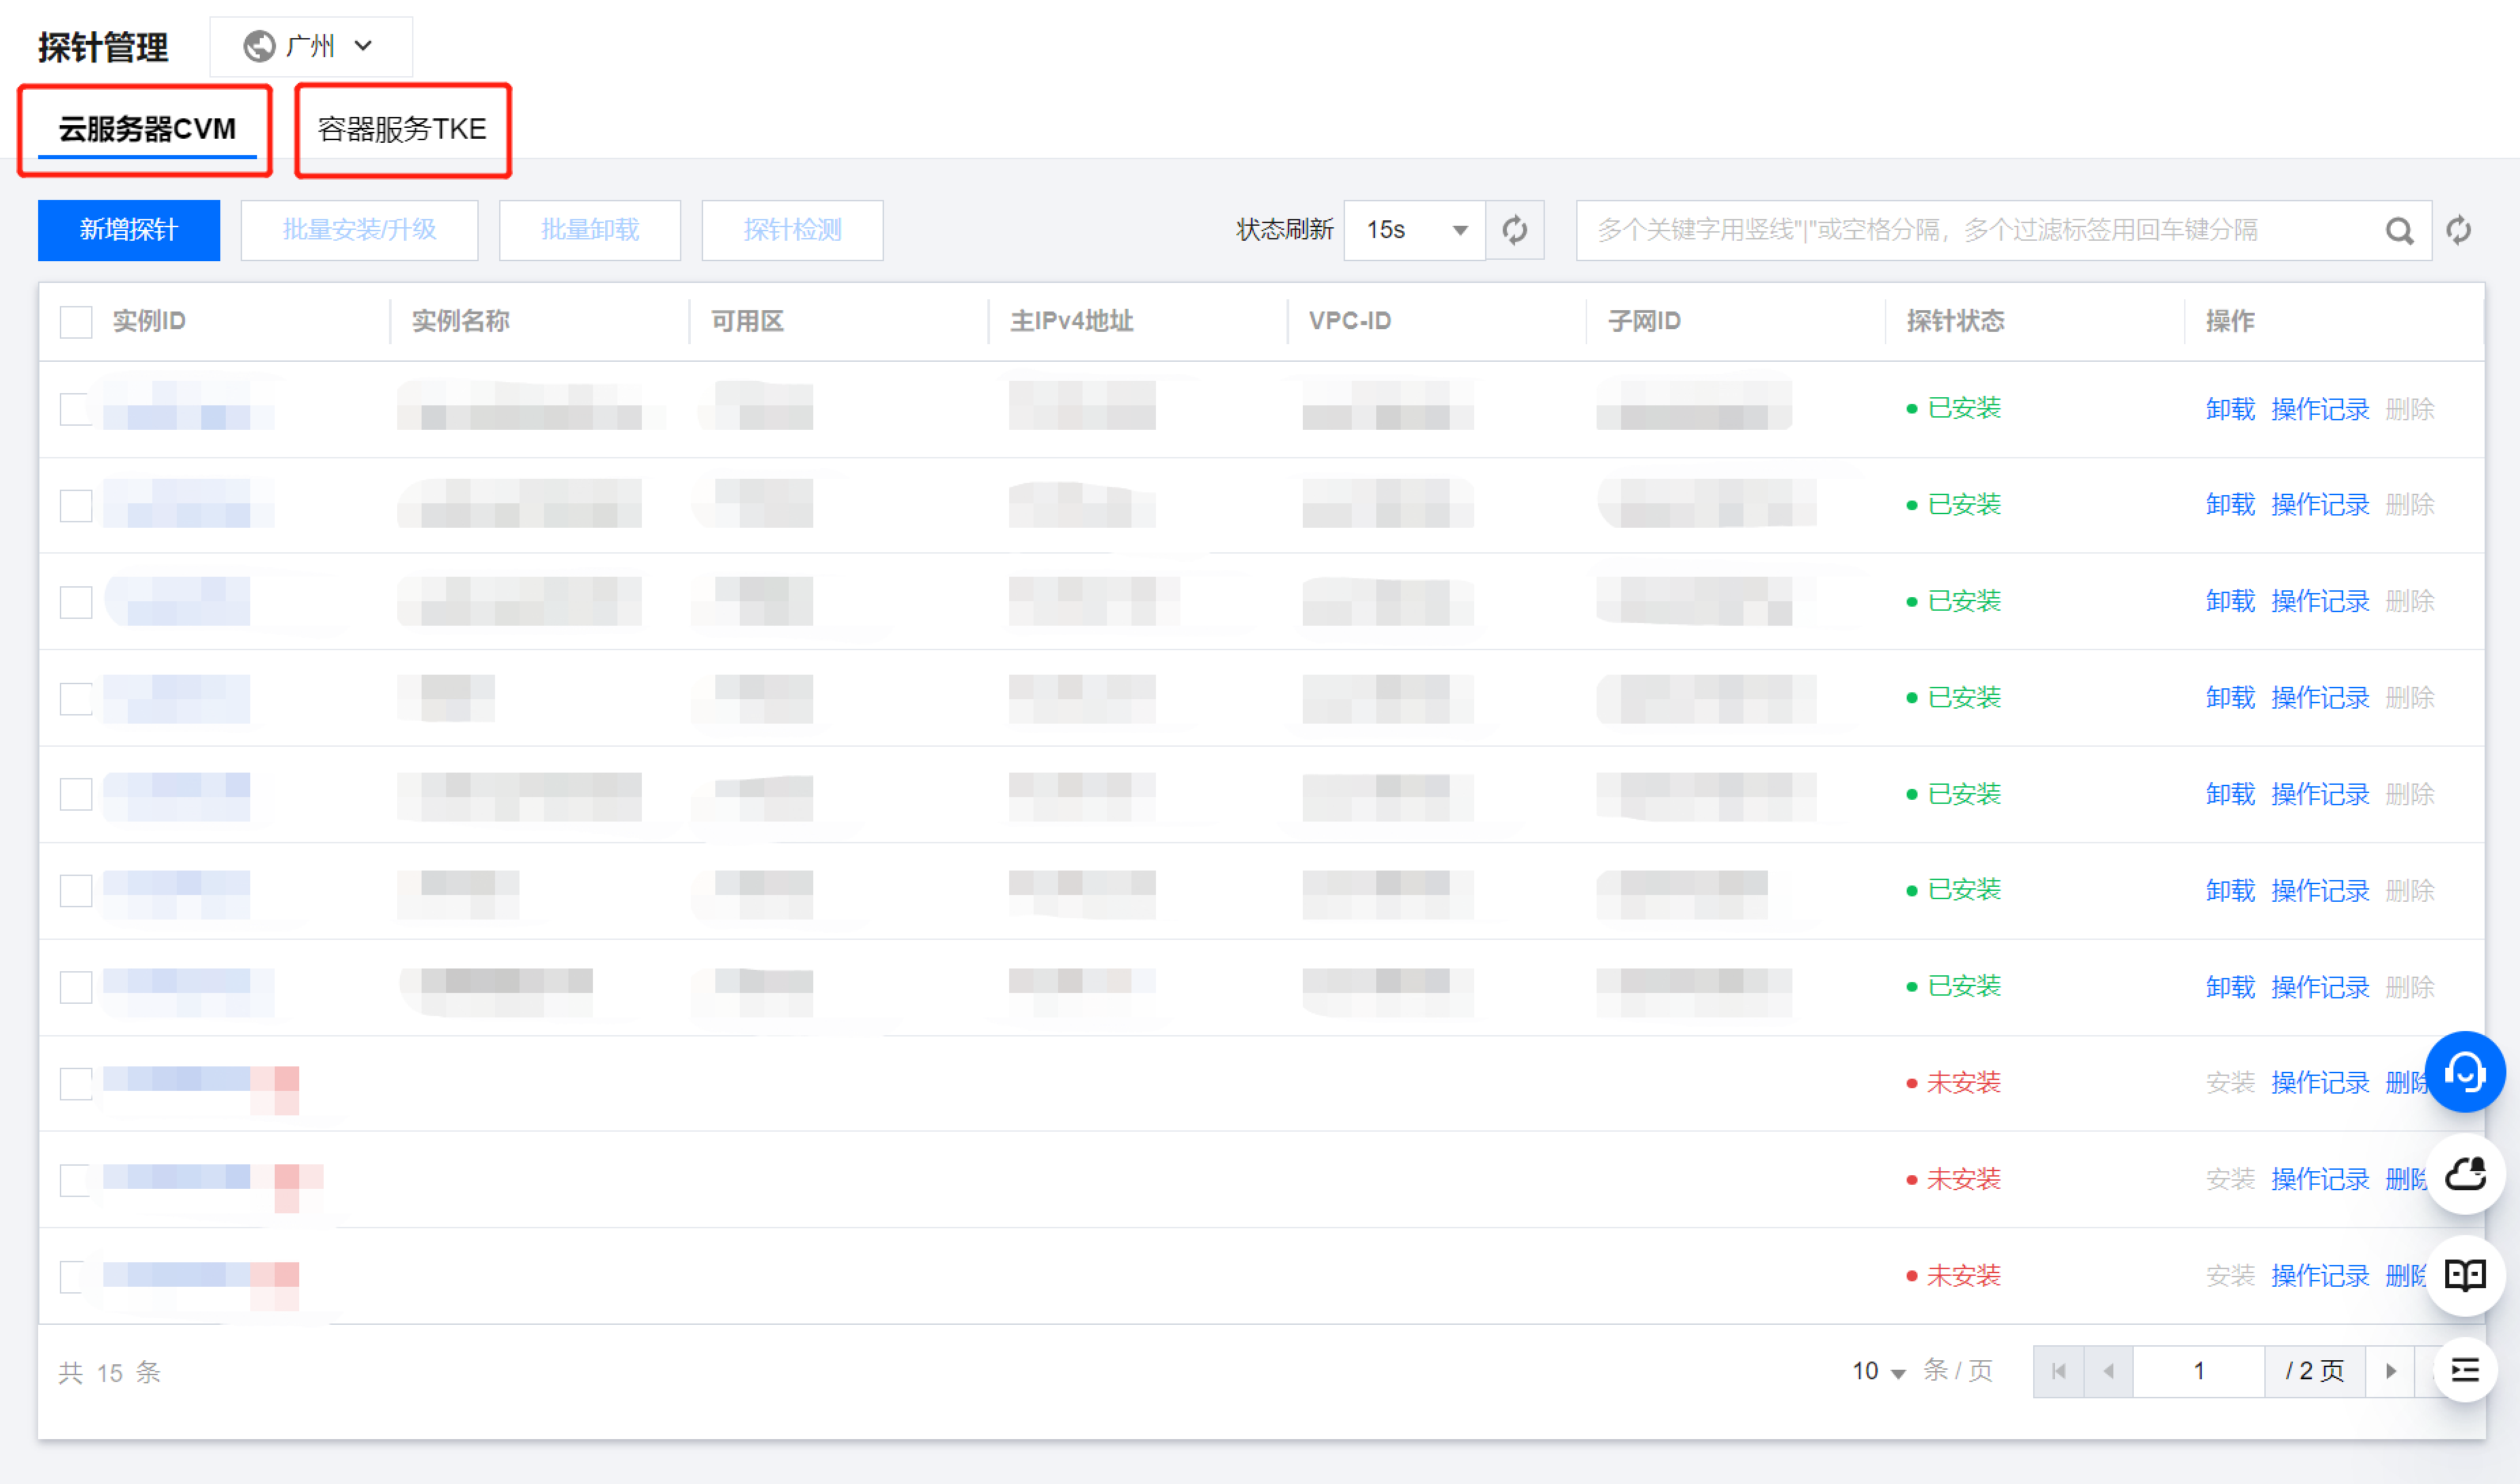Screen dimensions: 2520x1484
Task: Go to next page arrow
Action: tap(2390, 1371)
